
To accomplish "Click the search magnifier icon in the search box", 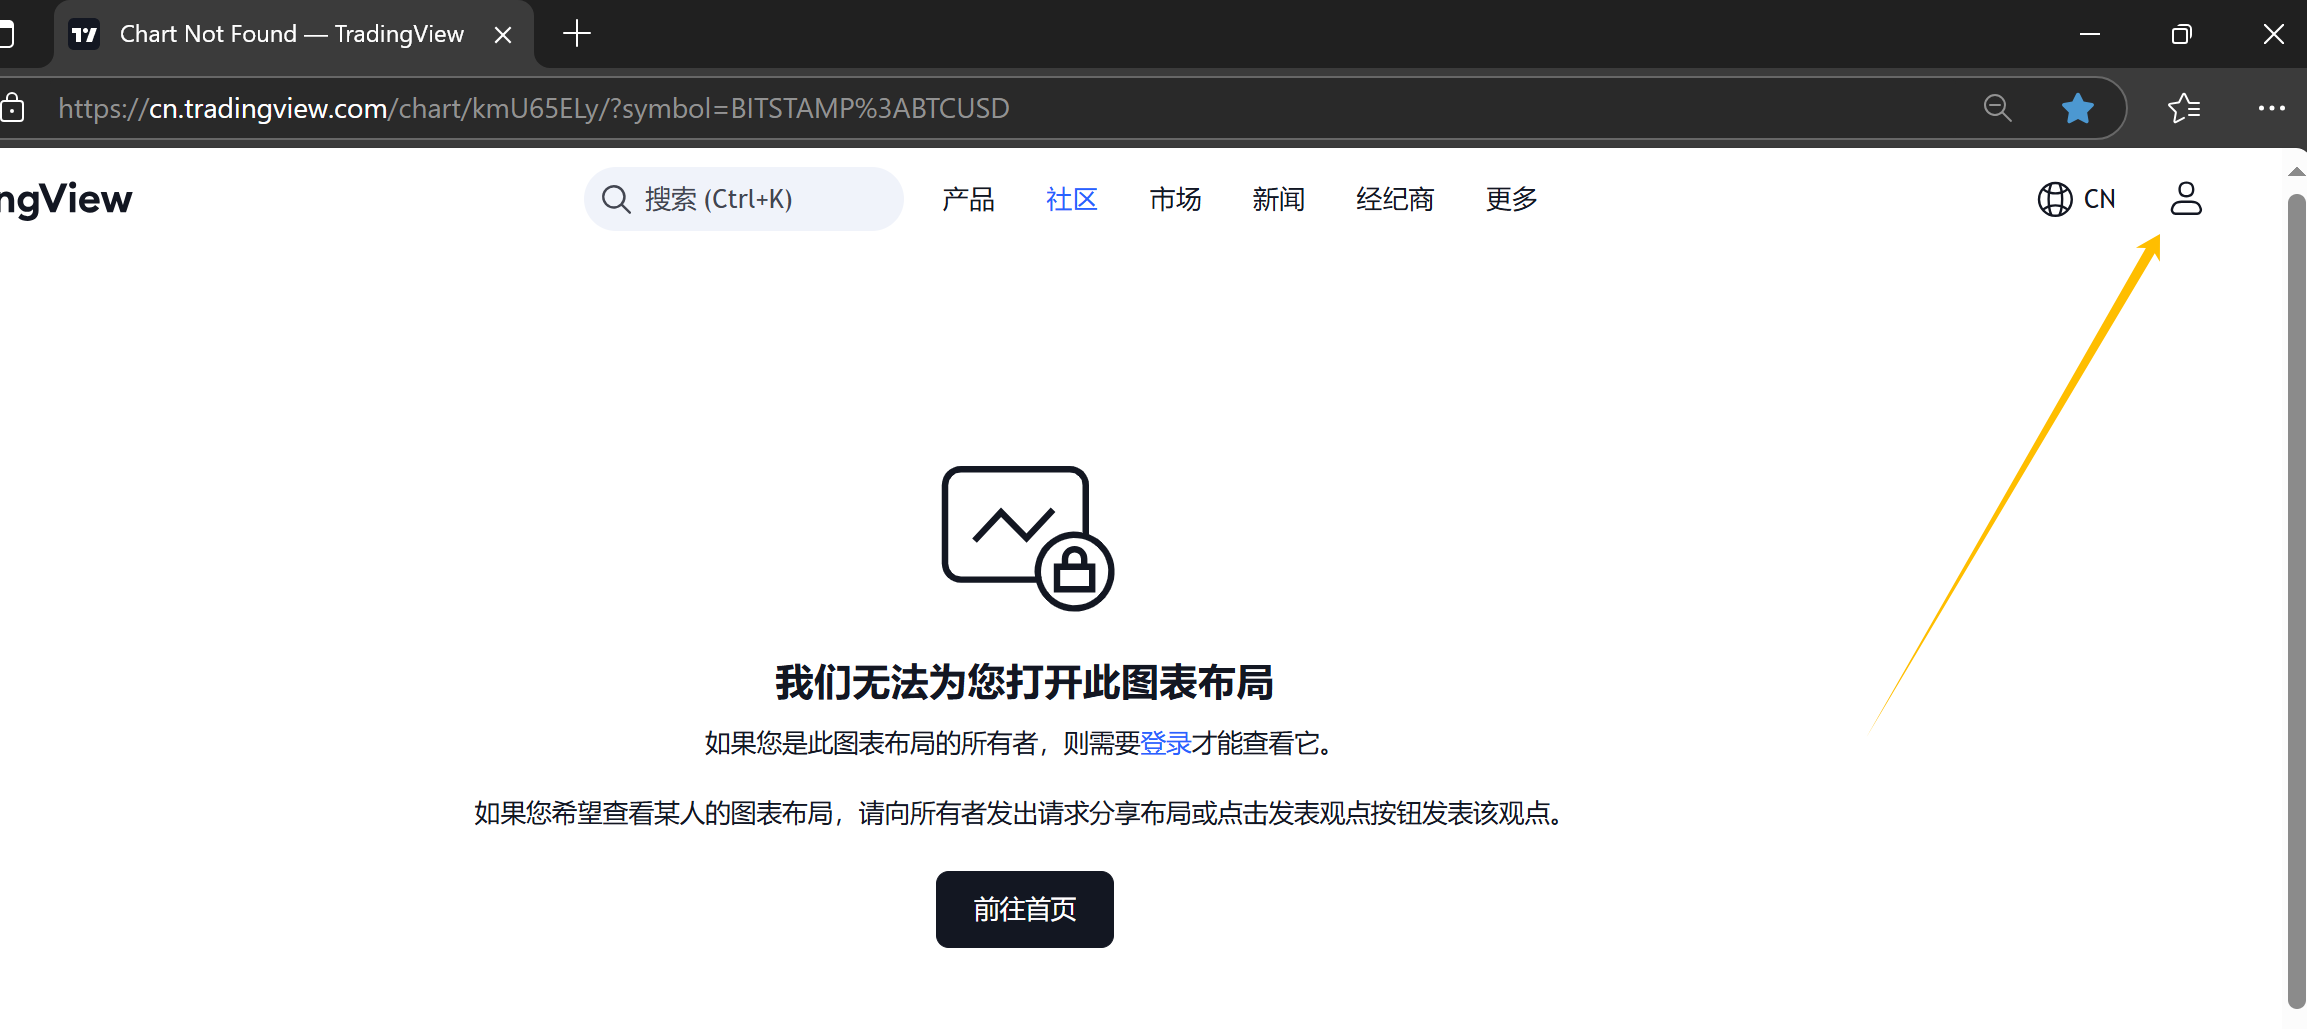I will tap(616, 198).
